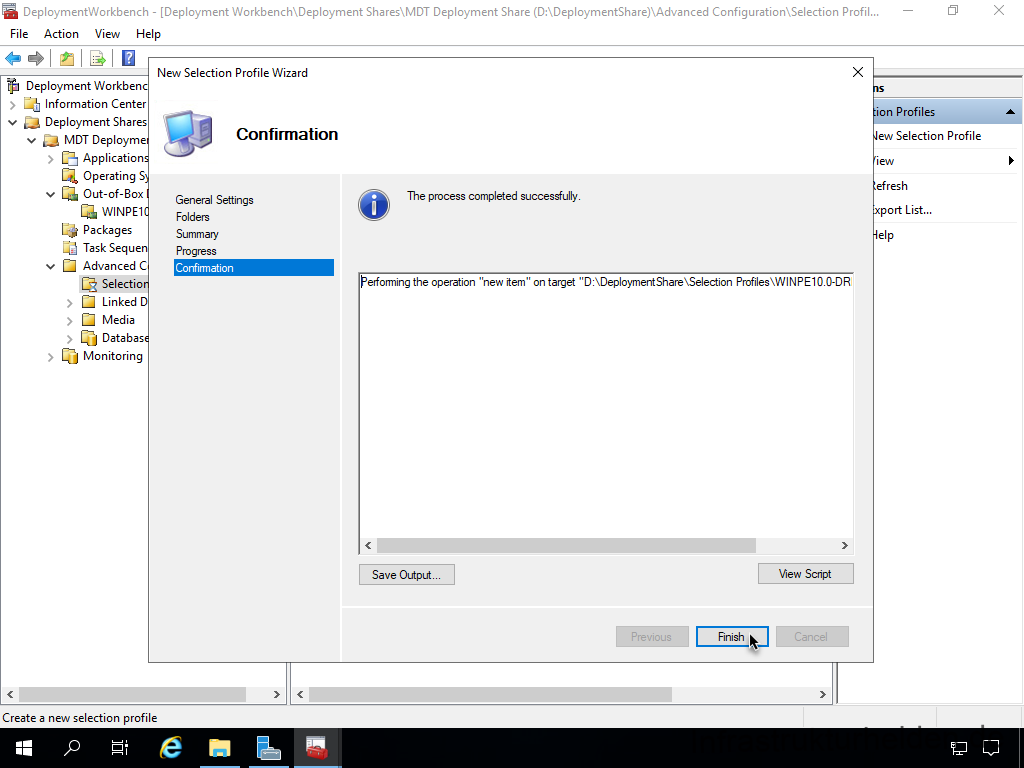
Task: Click Refresh in the Actions pane
Action: click(x=889, y=185)
